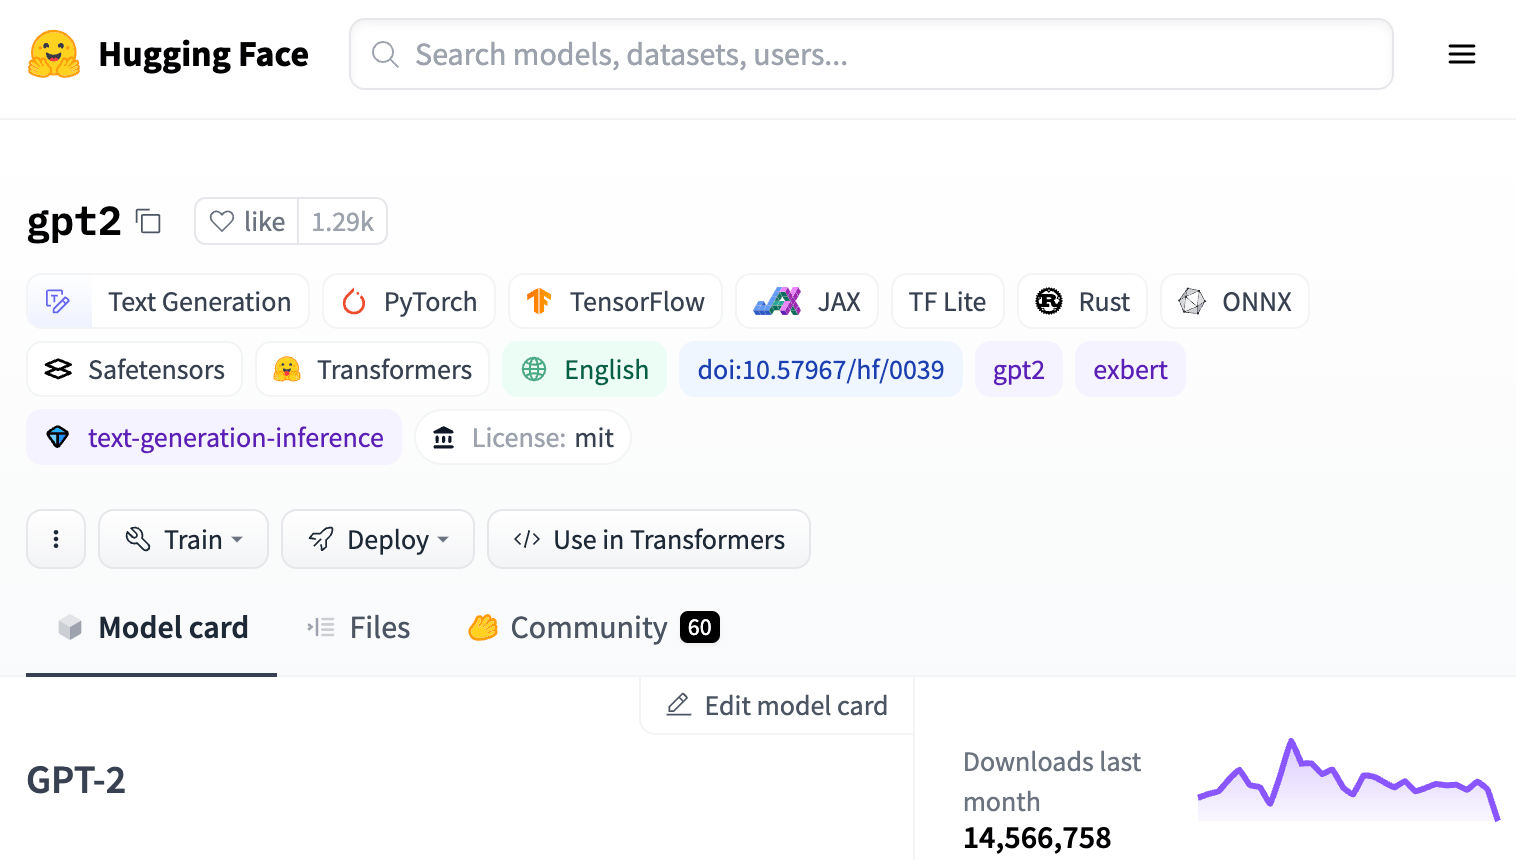Toggle like on the gpt2 model
The image size is (1516, 860).
pyautogui.click(x=245, y=221)
